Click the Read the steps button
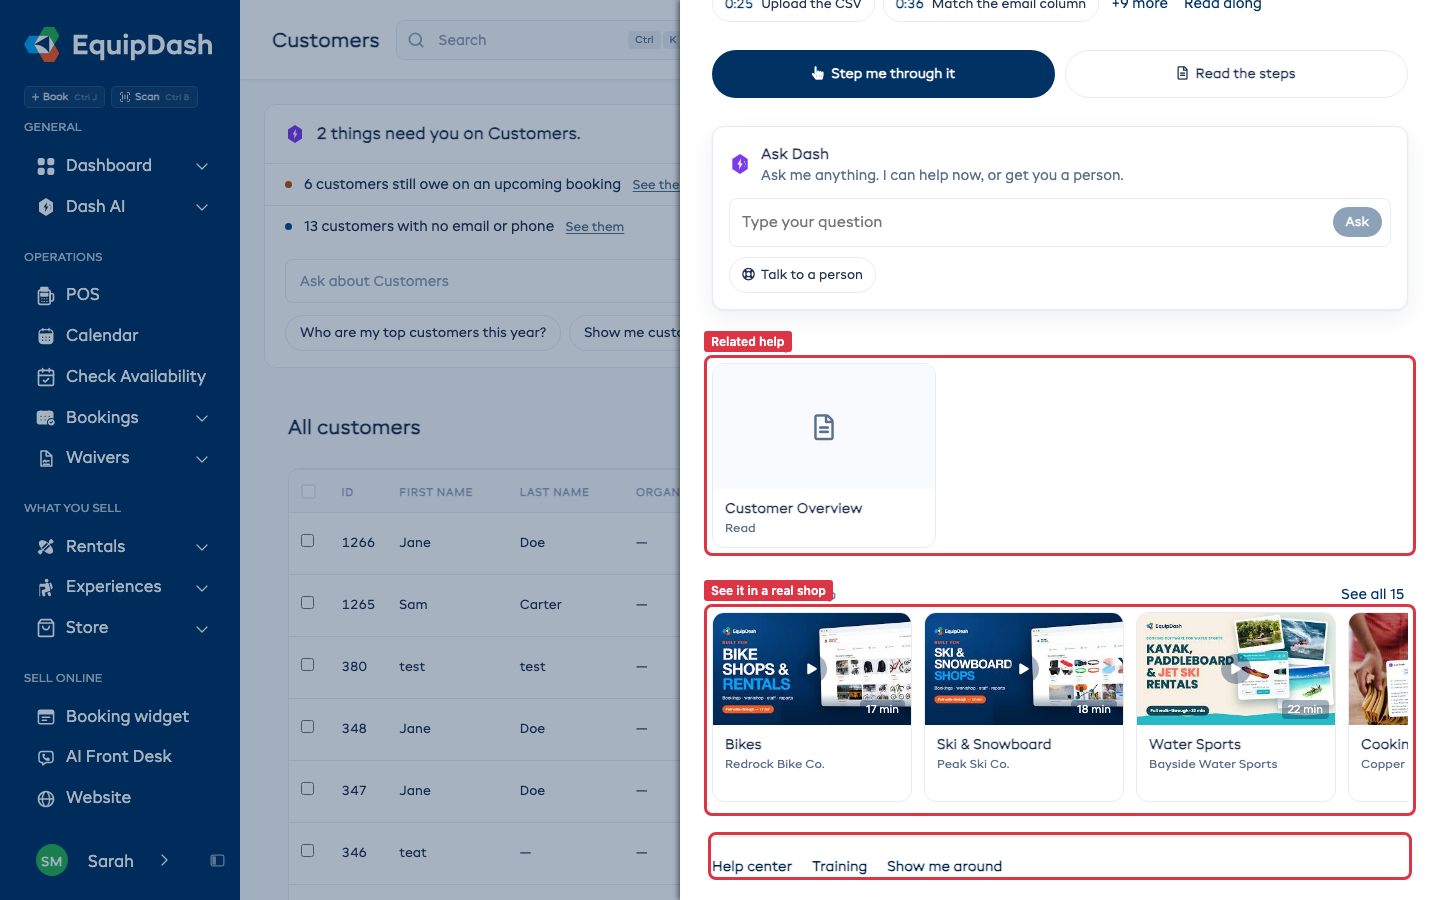1440x900 pixels. point(1236,74)
